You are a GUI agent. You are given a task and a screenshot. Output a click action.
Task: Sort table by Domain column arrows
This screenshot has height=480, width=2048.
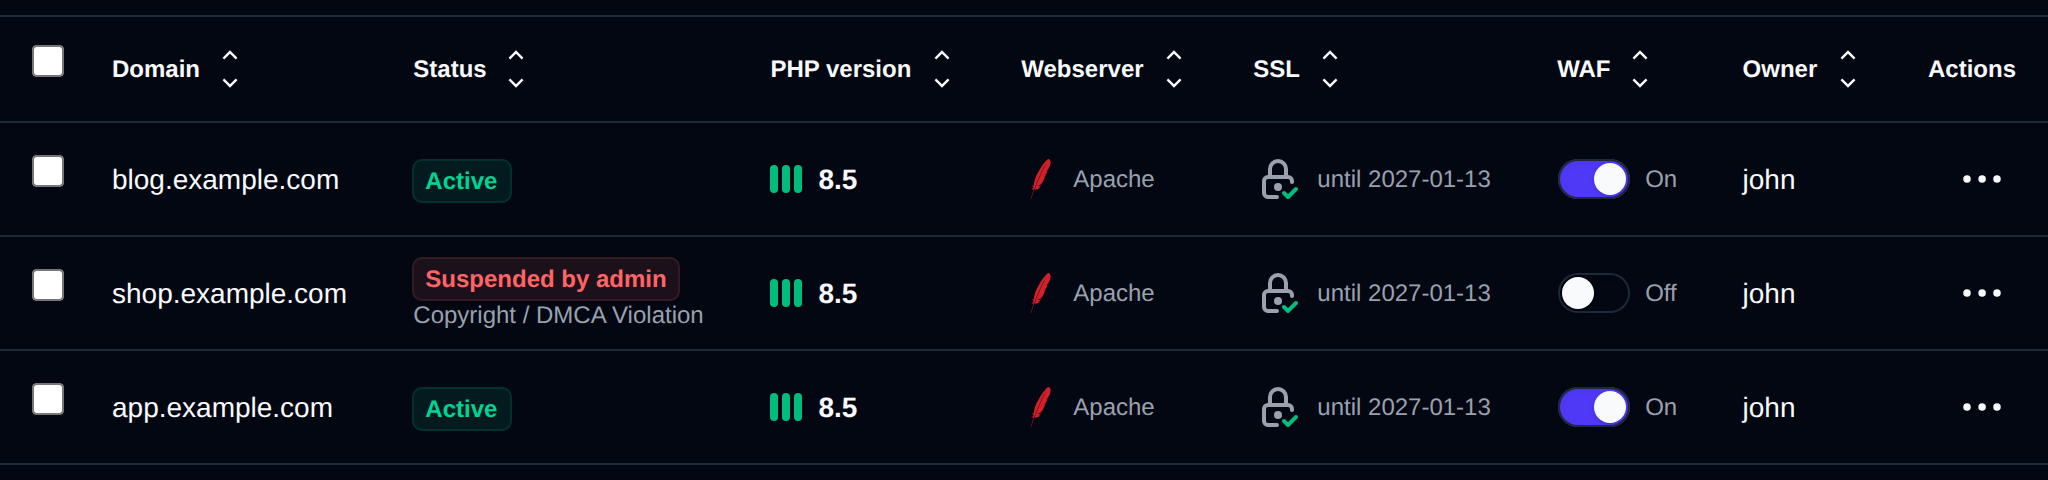point(230,69)
